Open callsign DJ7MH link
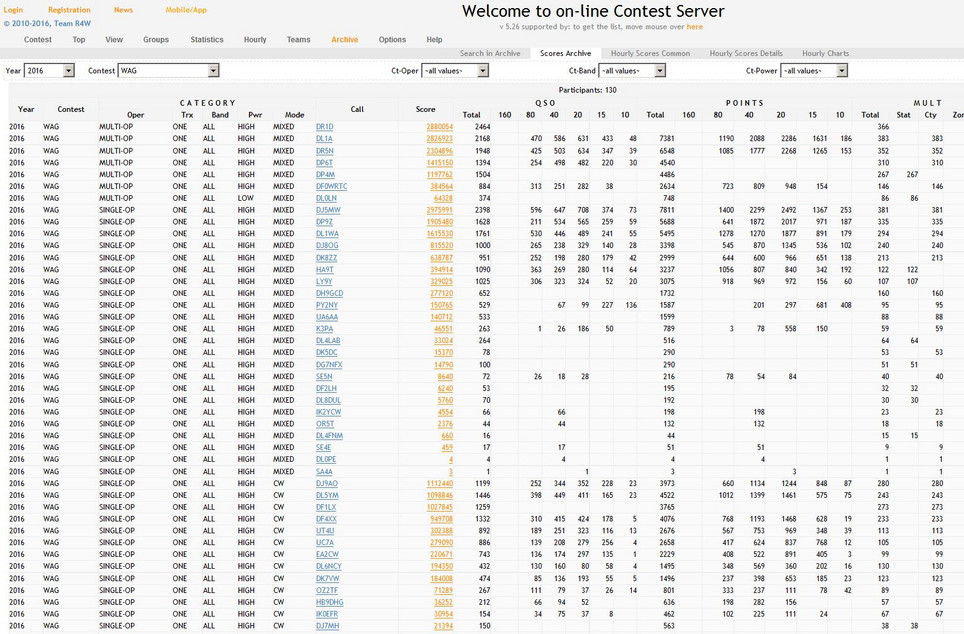 pos(328,626)
